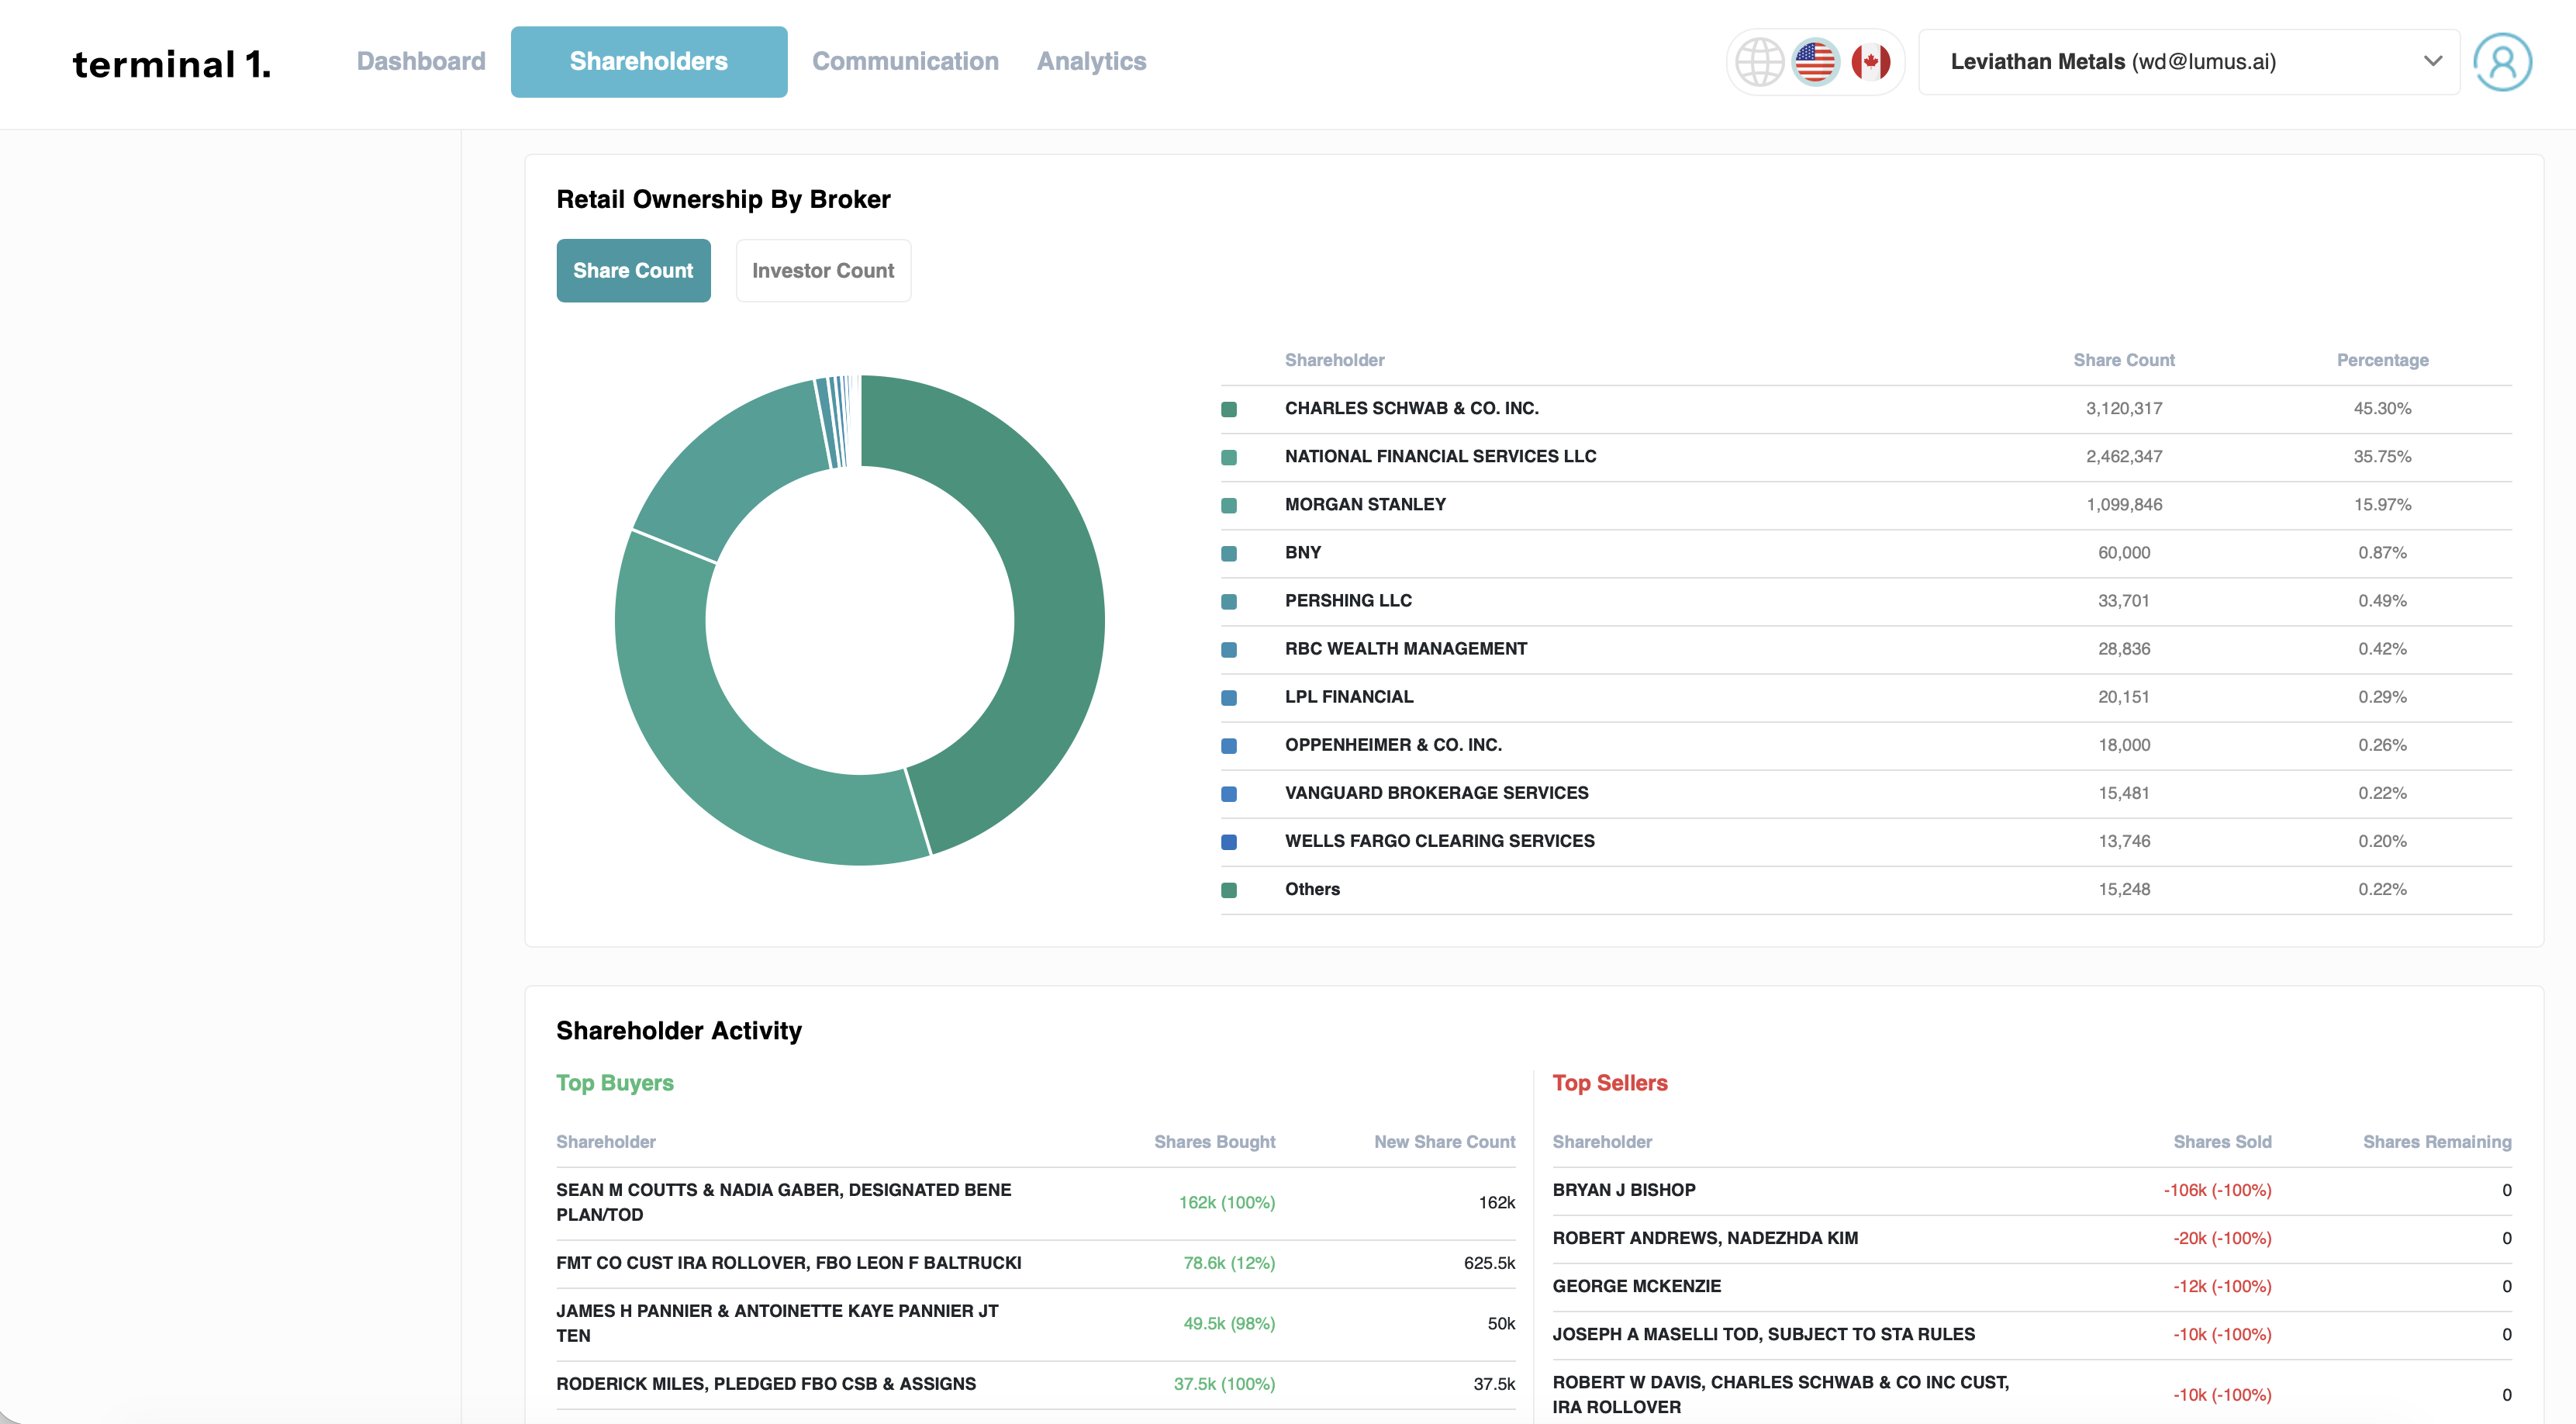Click the Others legend swatch
The image size is (2576, 1424).
1229,889
